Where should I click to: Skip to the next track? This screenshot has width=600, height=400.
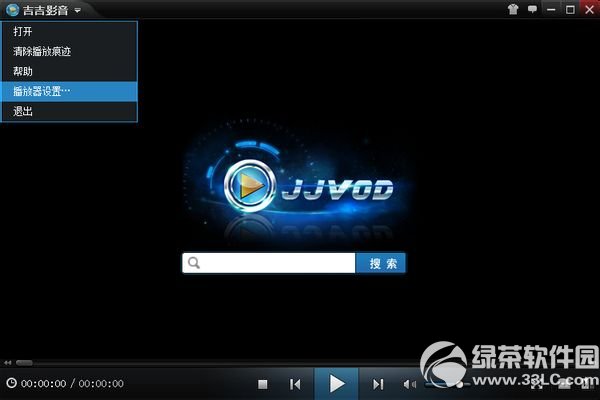click(378, 384)
